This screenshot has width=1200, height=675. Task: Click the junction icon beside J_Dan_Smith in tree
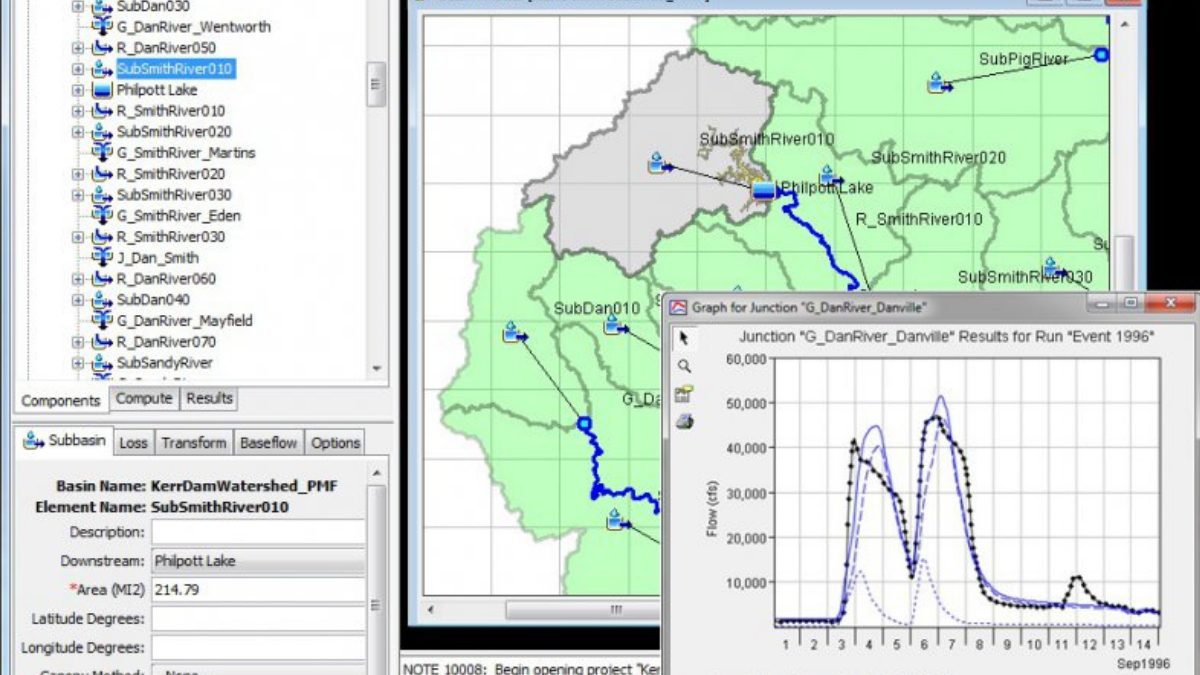tap(102, 257)
